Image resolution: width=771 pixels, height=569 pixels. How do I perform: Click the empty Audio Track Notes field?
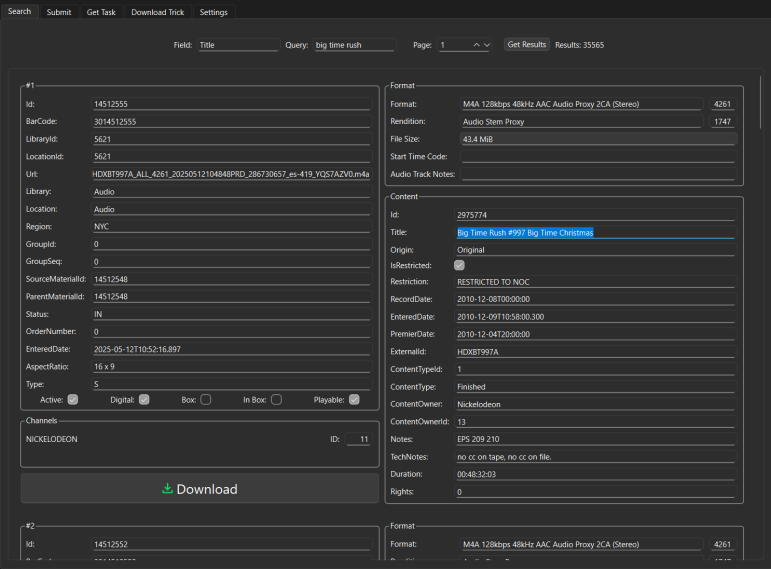(x=598, y=174)
